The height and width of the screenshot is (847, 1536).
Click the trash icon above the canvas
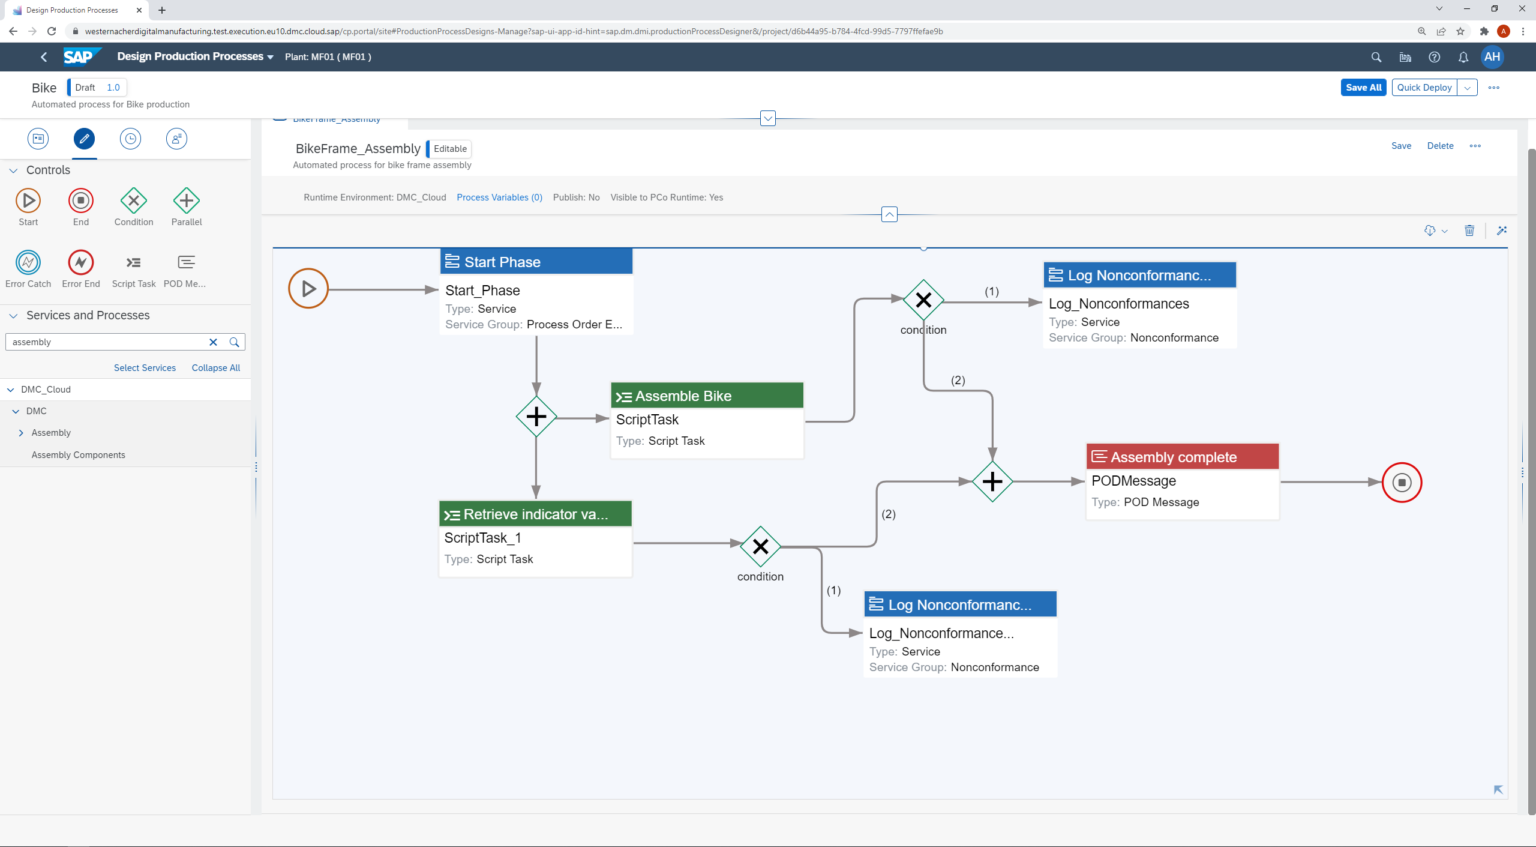(1469, 230)
